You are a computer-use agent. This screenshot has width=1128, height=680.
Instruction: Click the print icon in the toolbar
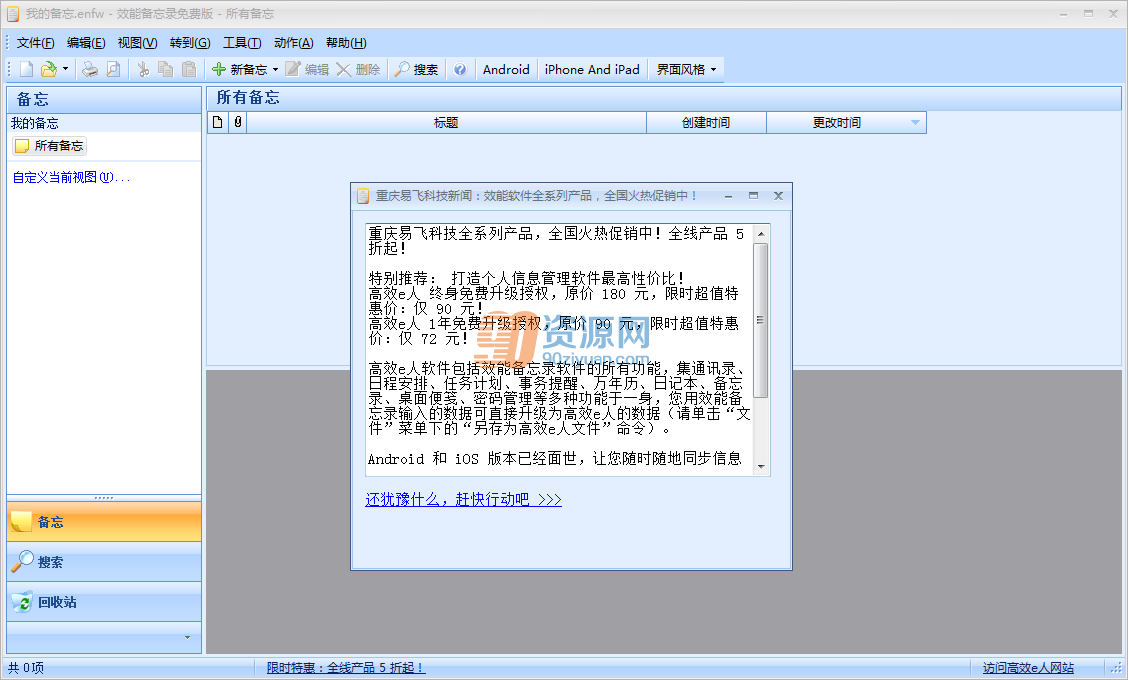coord(90,69)
